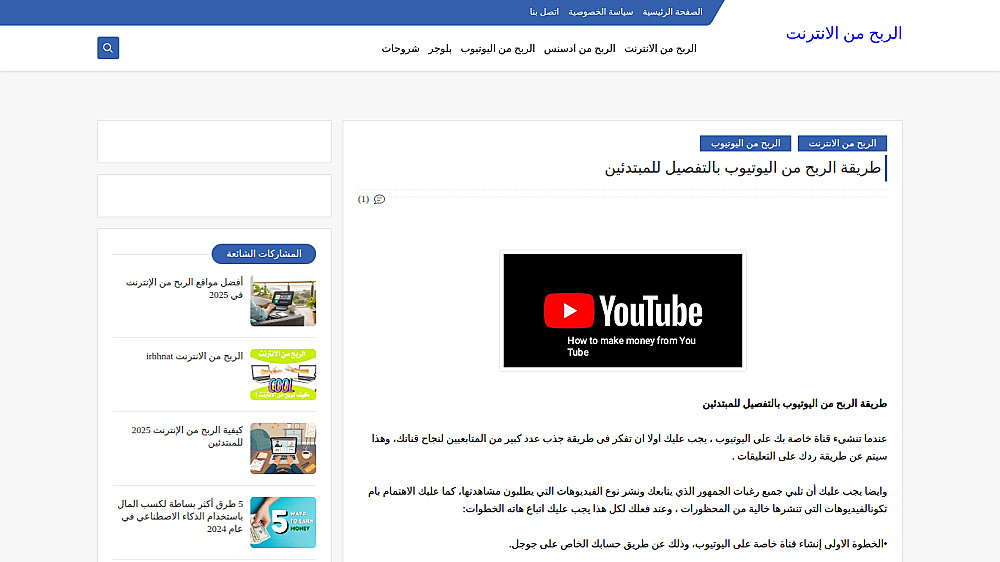Open اتصل بنا link
The height and width of the screenshot is (562, 1000).
[544, 12]
